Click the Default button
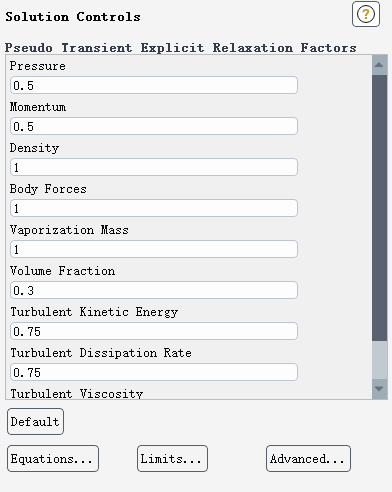Image resolution: width=392 pixels, height=492 pixels. click(x=35, y=422)
